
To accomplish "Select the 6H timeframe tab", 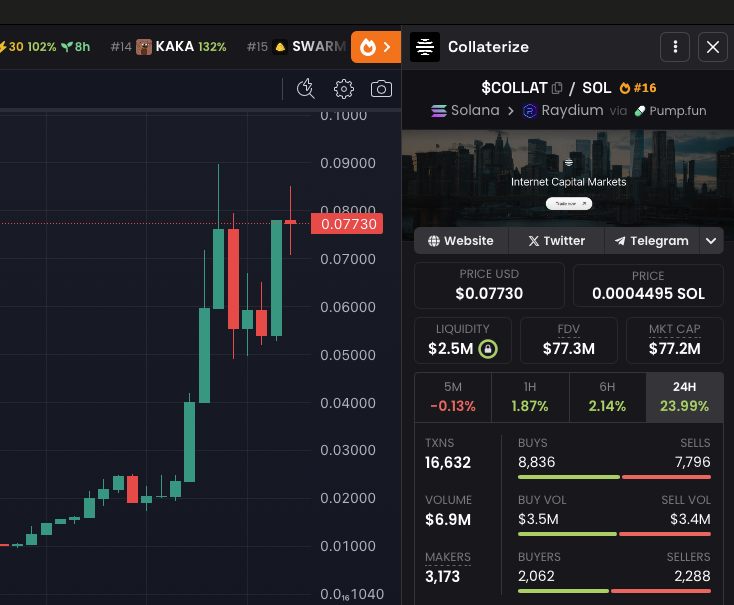I will [x=608, y=398].
